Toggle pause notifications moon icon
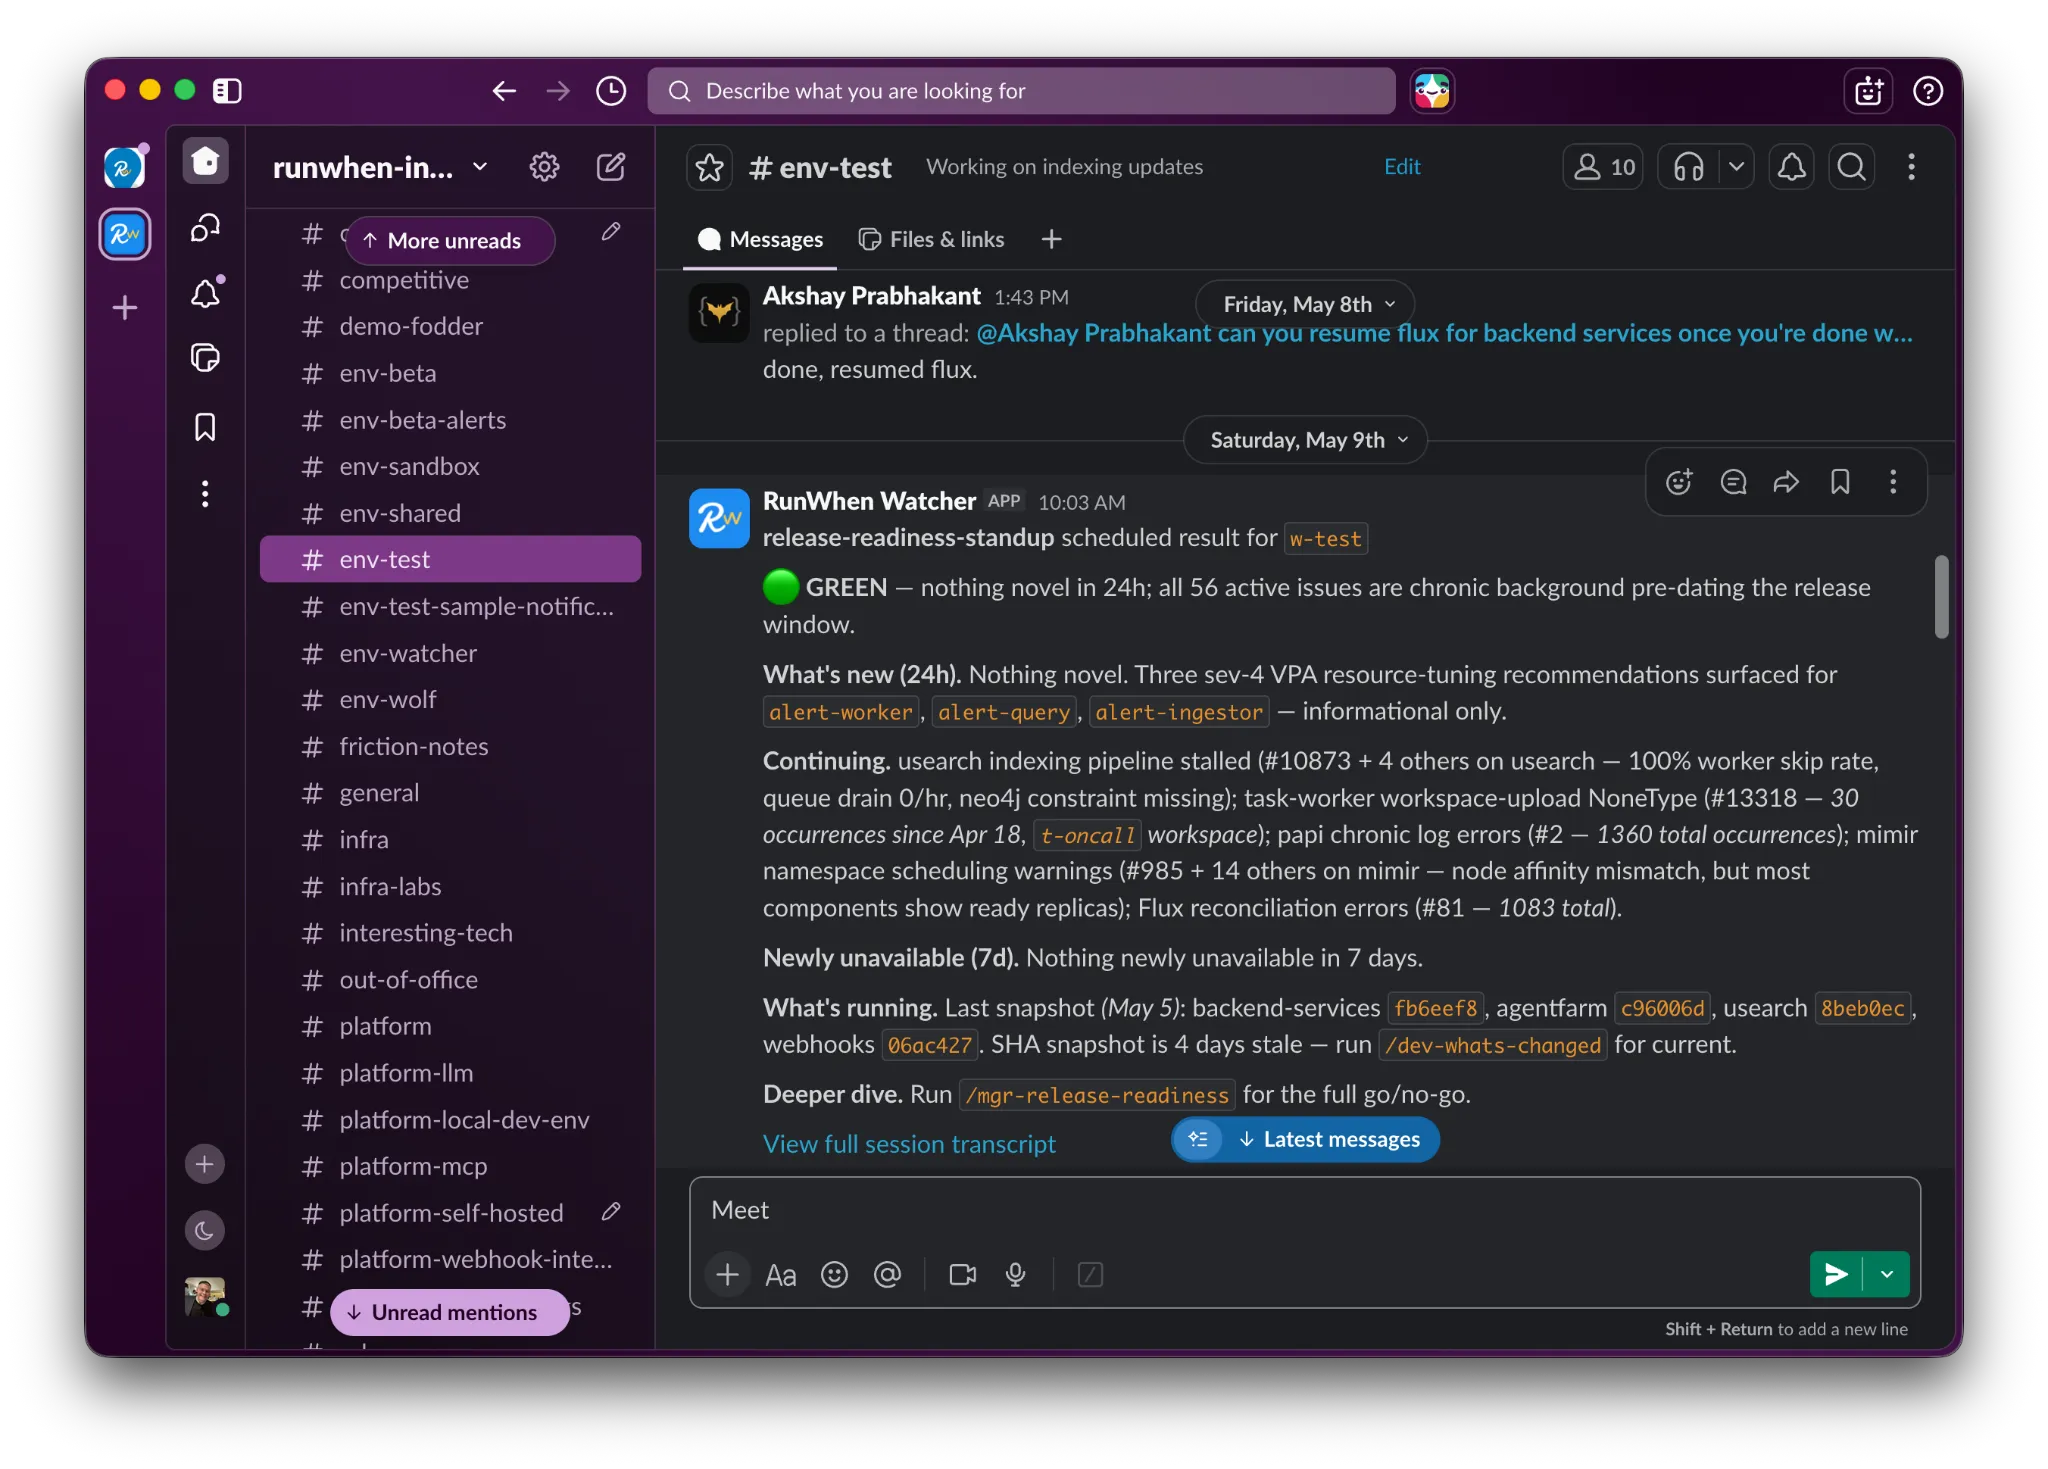This screenshot has height=1469, width=2048. coord(205,1230)
